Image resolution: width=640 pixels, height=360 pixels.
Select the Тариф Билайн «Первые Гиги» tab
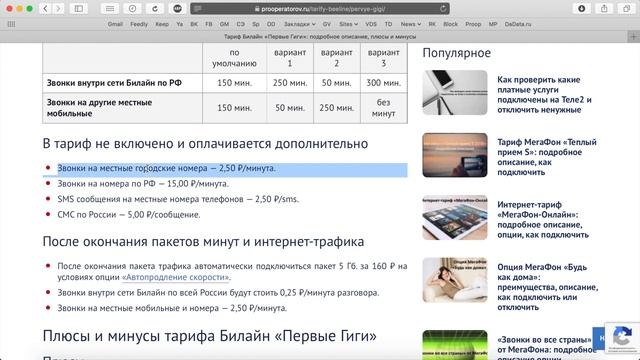coord(320,37)
